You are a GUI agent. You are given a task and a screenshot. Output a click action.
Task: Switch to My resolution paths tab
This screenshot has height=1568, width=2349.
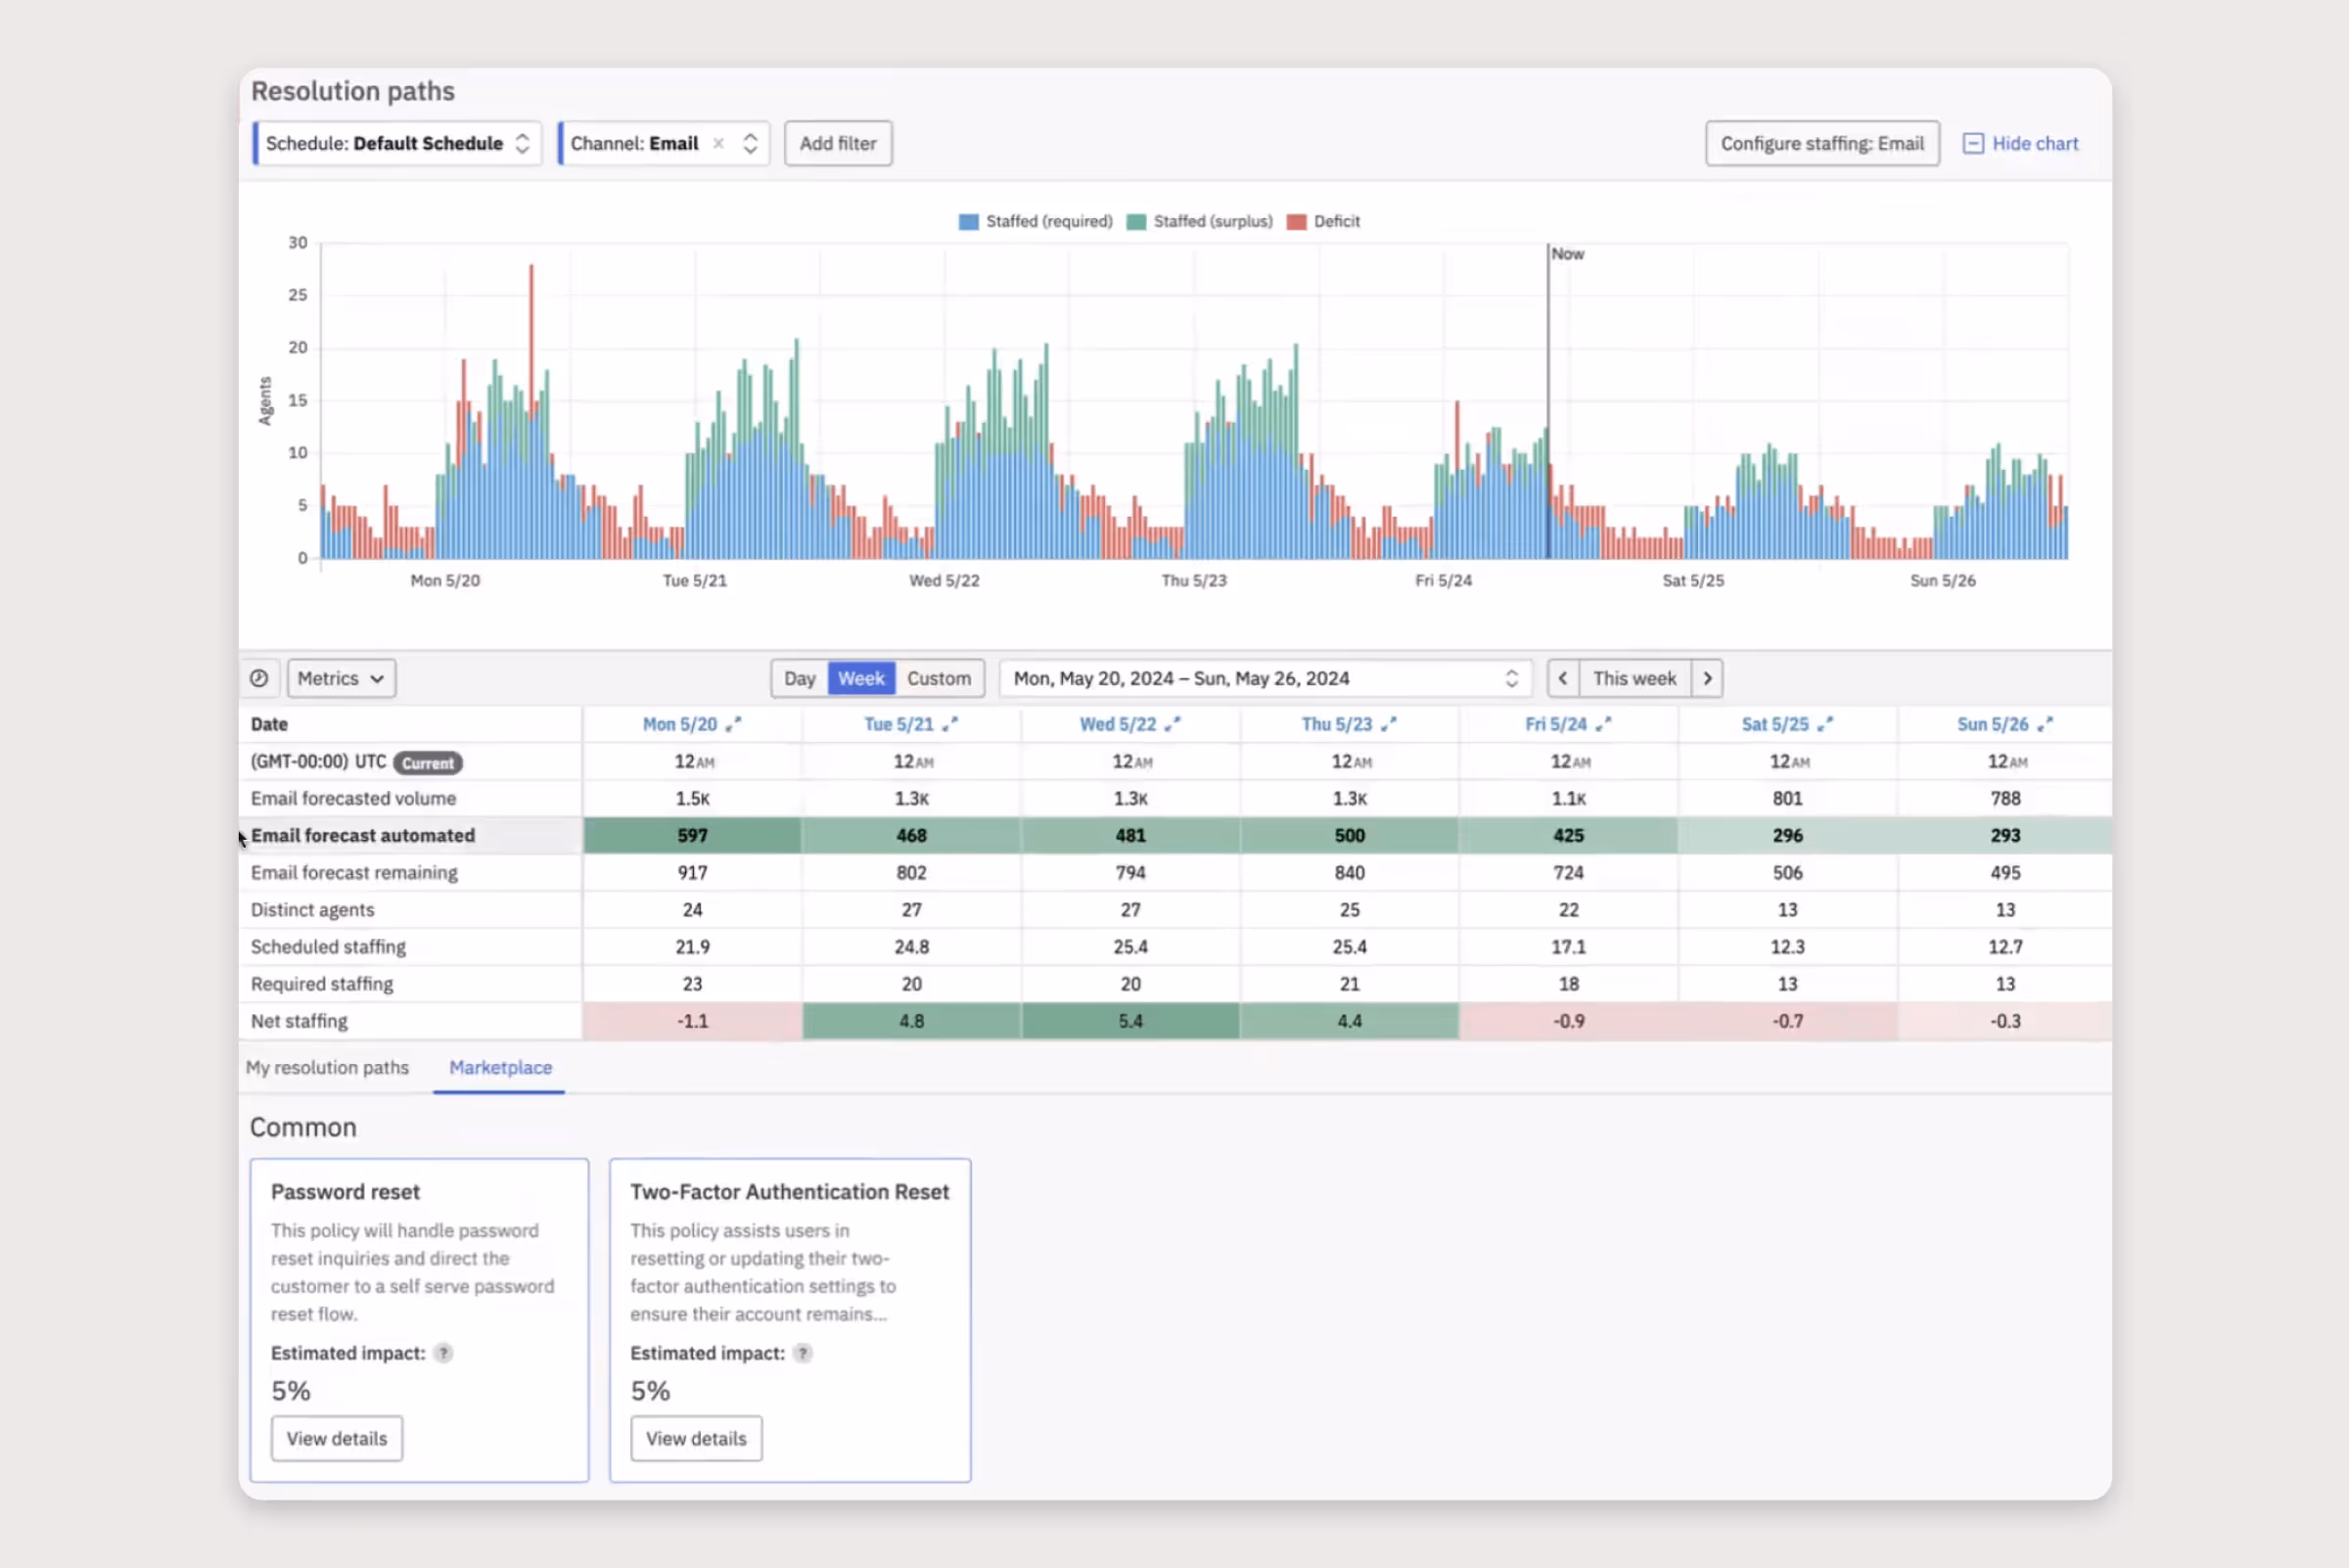point(327,1067)
